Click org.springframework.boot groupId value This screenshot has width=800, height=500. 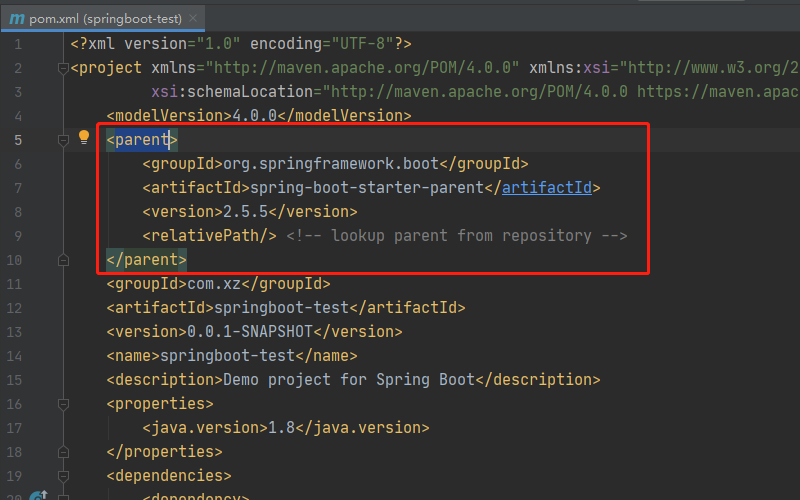[x=331, y=164]
